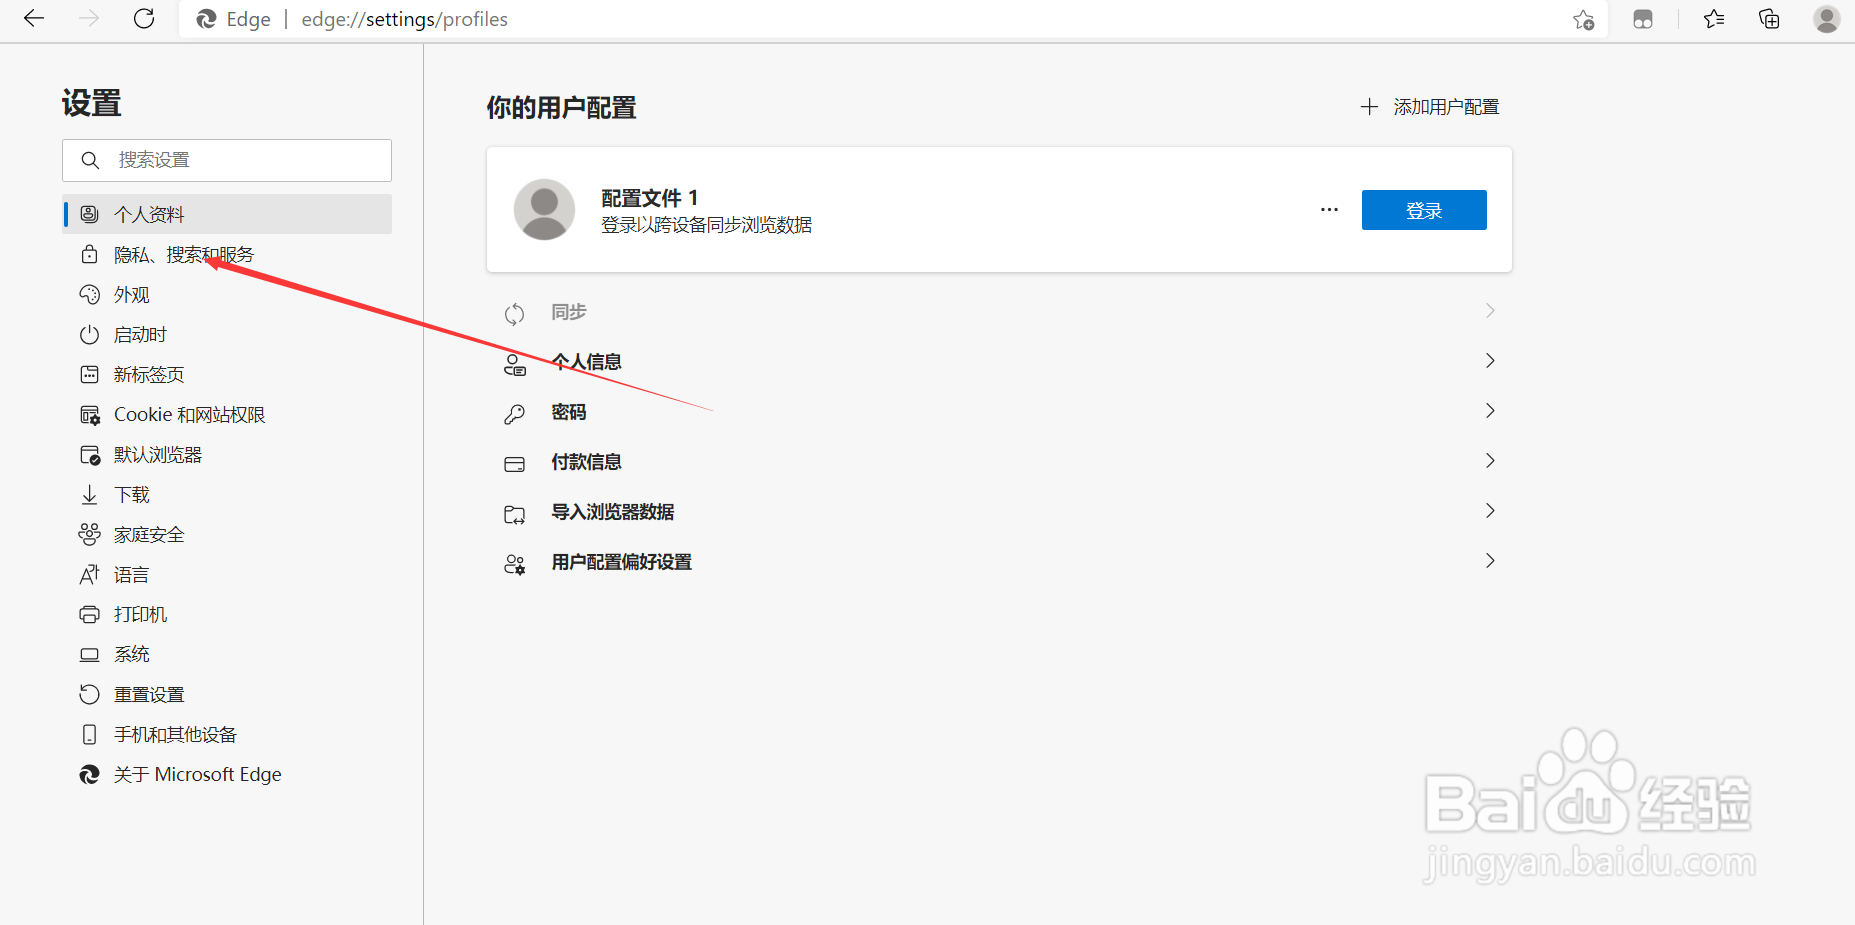Click the blue 登录 button

1424,210
